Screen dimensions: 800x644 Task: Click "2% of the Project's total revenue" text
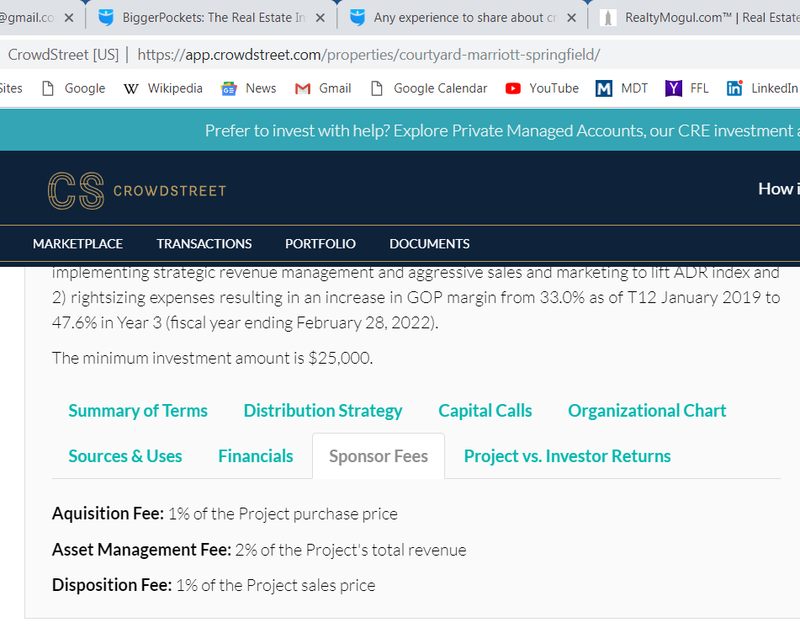coord(351,550)
